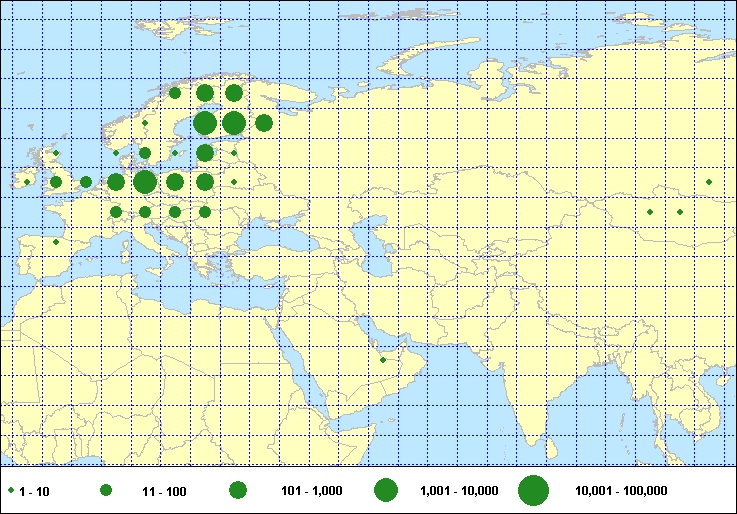Click the 1 - 10 diamond legend symbol
This screenshot has height=514, width=737.
10,491
